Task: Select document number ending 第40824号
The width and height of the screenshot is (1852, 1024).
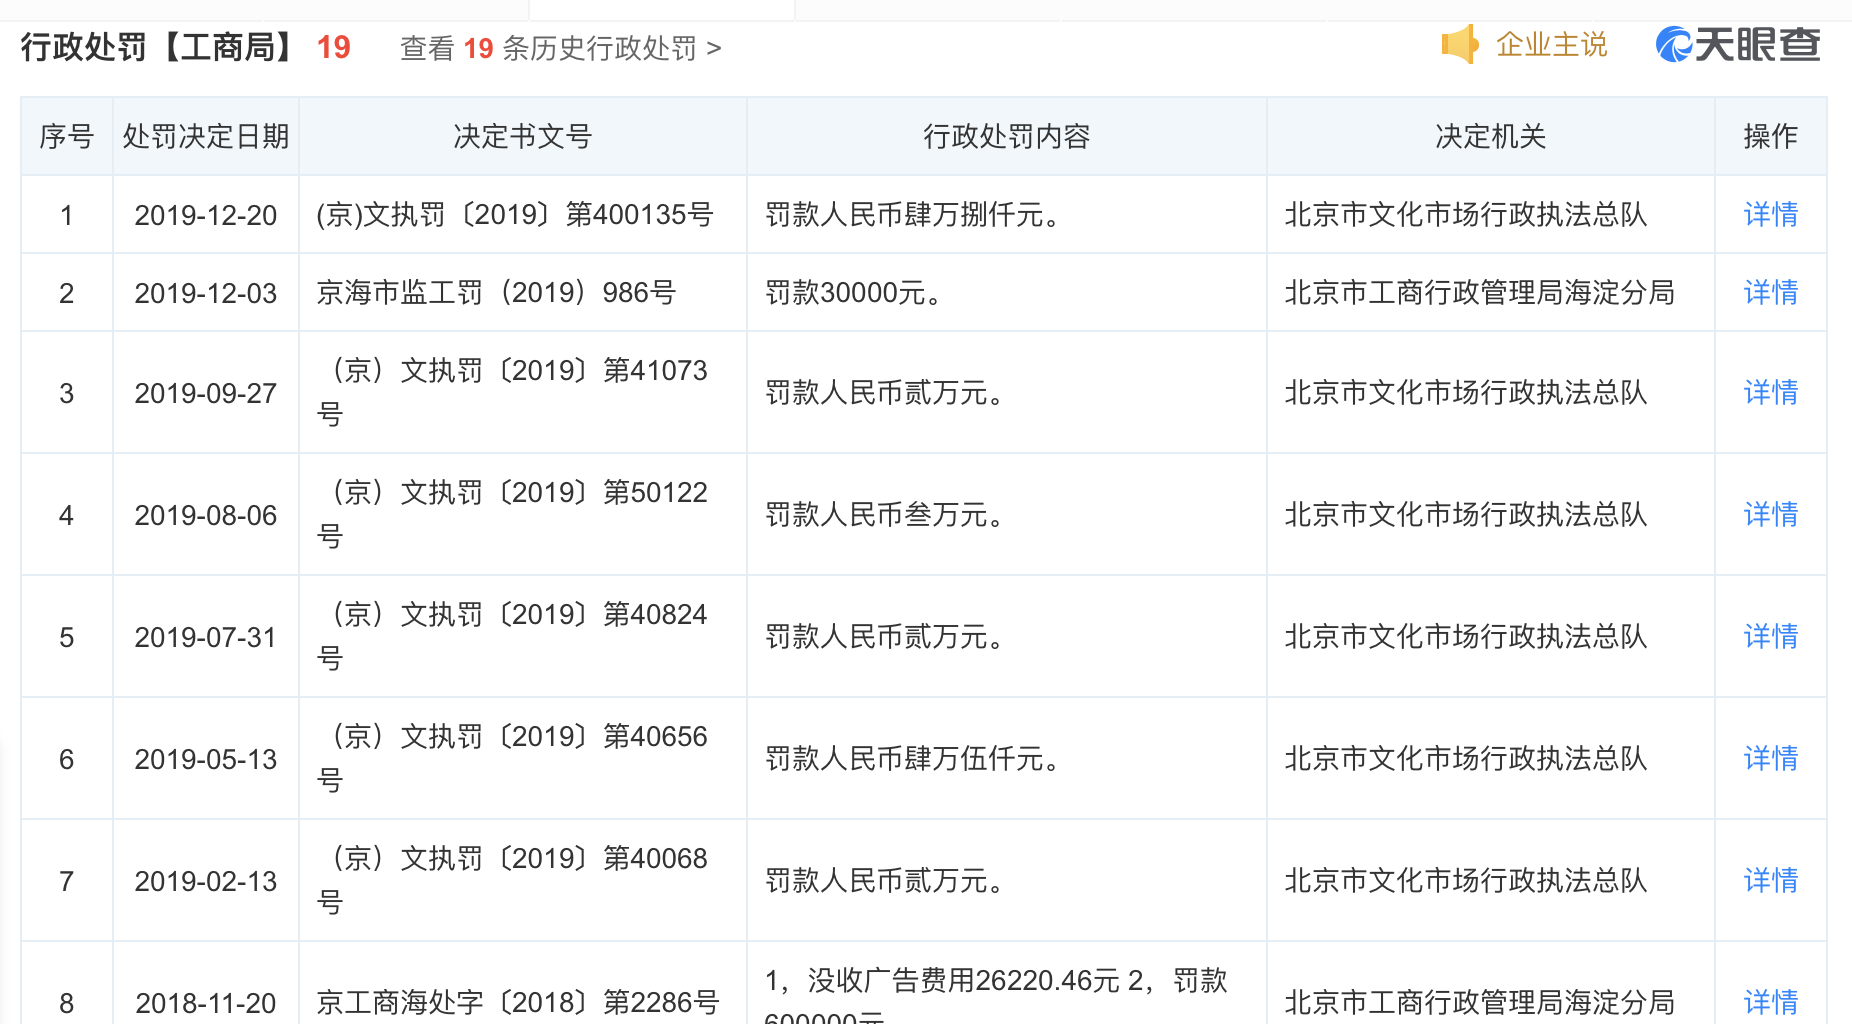Action: point(512,636)
